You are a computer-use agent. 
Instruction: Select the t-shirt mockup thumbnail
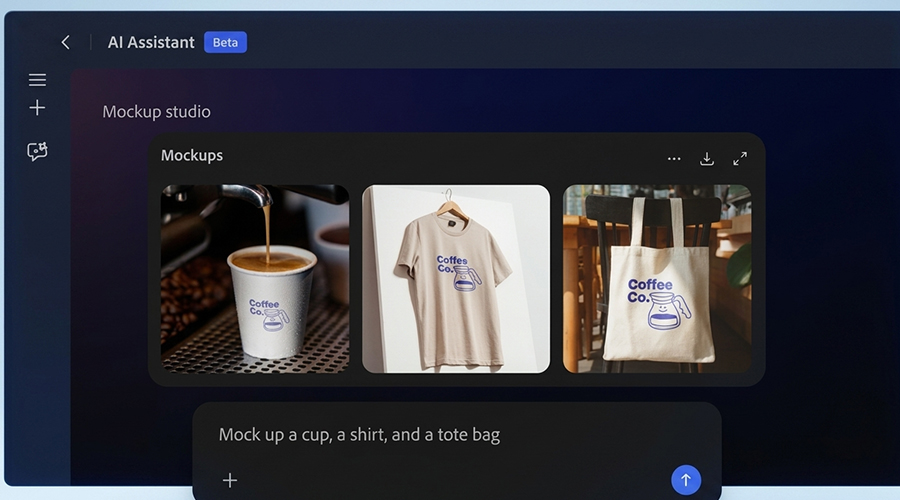(456, 279)
